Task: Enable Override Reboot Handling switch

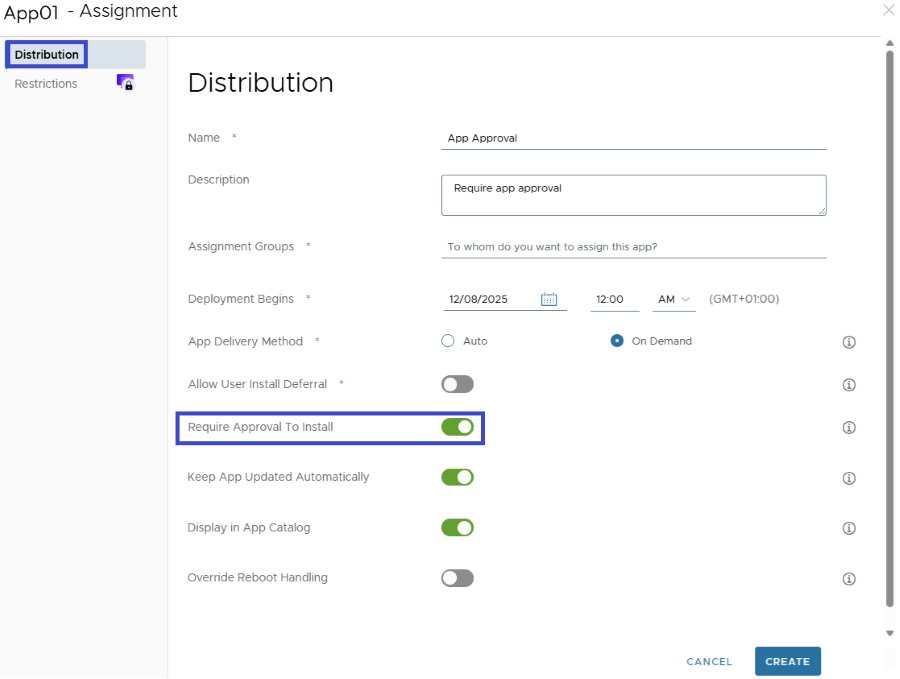Action: pos(457,578)
